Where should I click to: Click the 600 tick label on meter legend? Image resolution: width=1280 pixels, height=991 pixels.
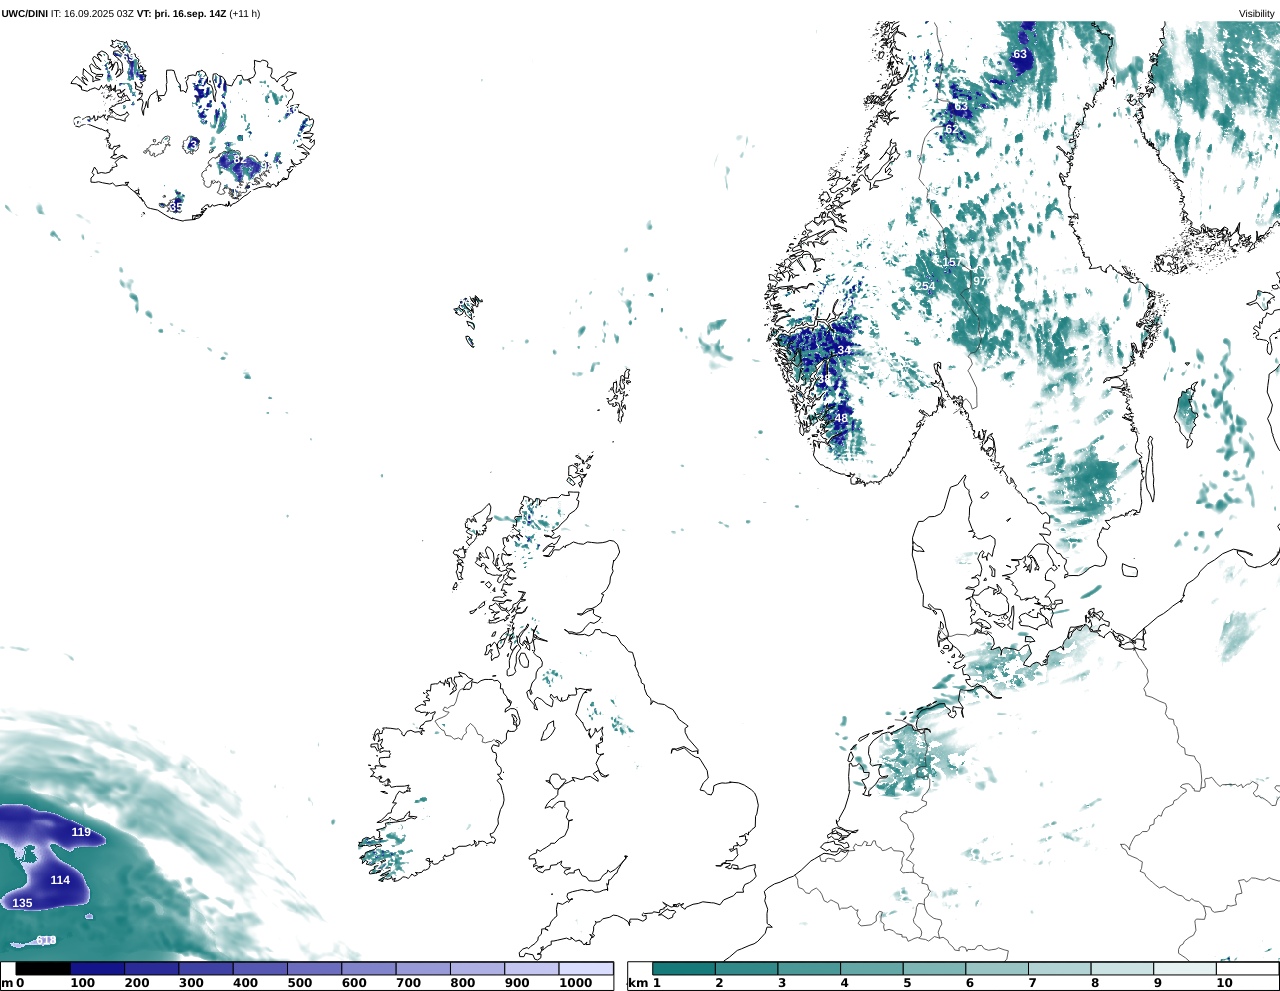pyautogui.click(x=354, y=983)
